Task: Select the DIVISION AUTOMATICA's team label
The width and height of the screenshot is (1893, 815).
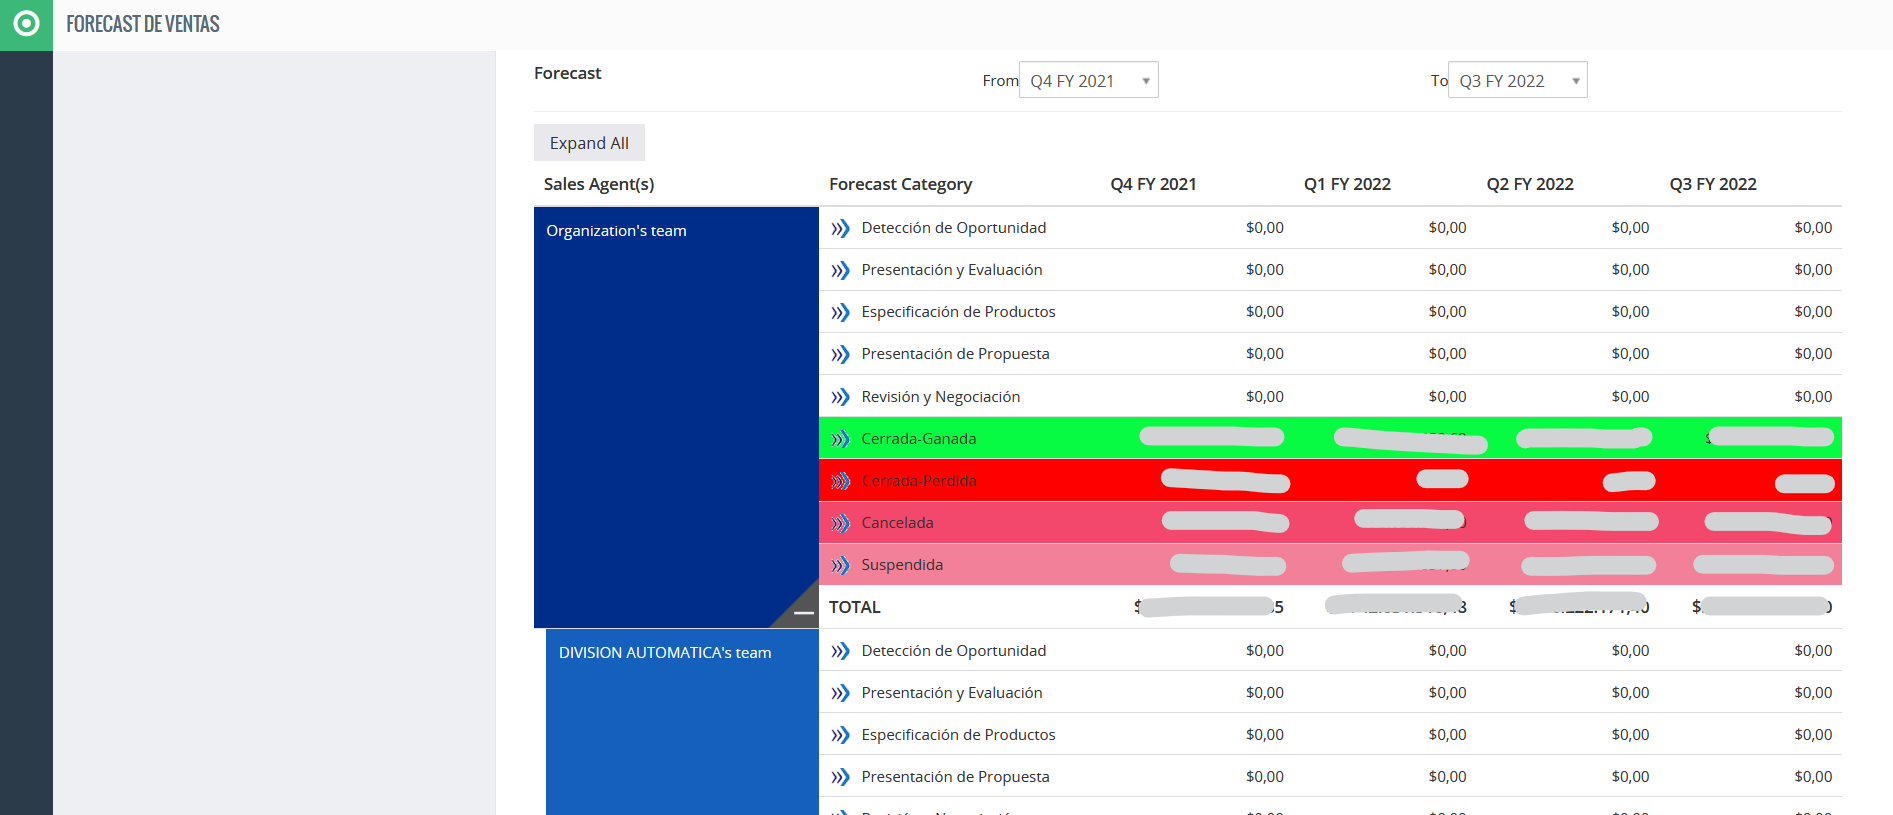Action: tap(665, 653)
